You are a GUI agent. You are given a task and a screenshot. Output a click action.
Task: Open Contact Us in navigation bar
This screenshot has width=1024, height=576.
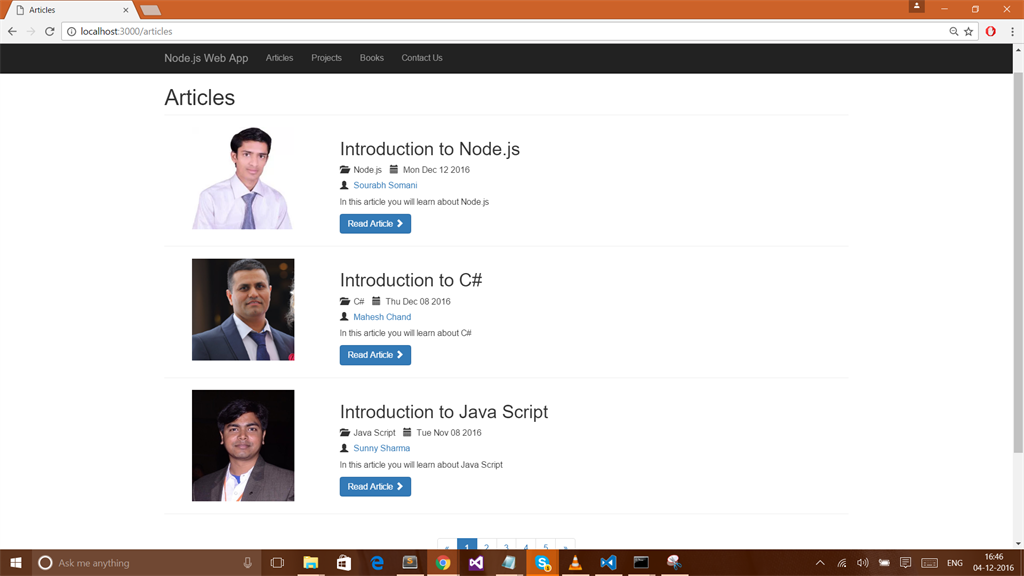(x=422, y=58)
